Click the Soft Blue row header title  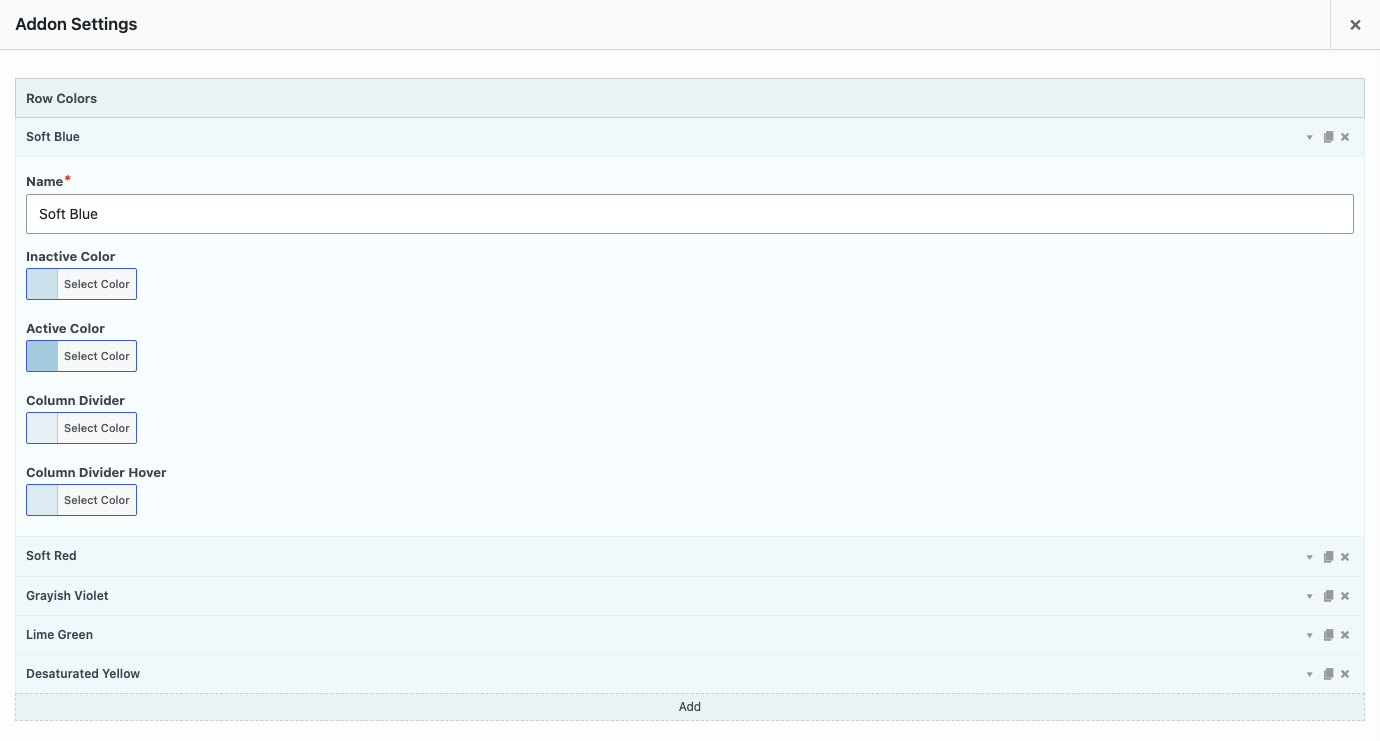click(x=53, y=137)
